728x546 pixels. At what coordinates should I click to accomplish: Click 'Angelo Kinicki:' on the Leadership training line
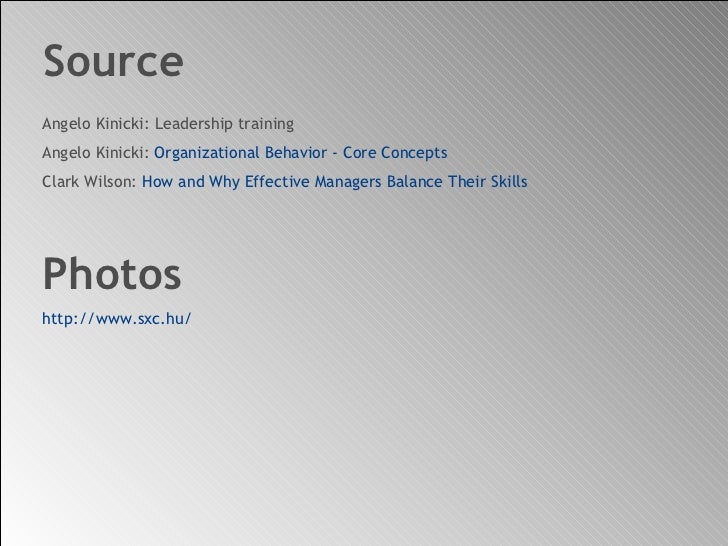pyautogui.click(x=96, y=125)
